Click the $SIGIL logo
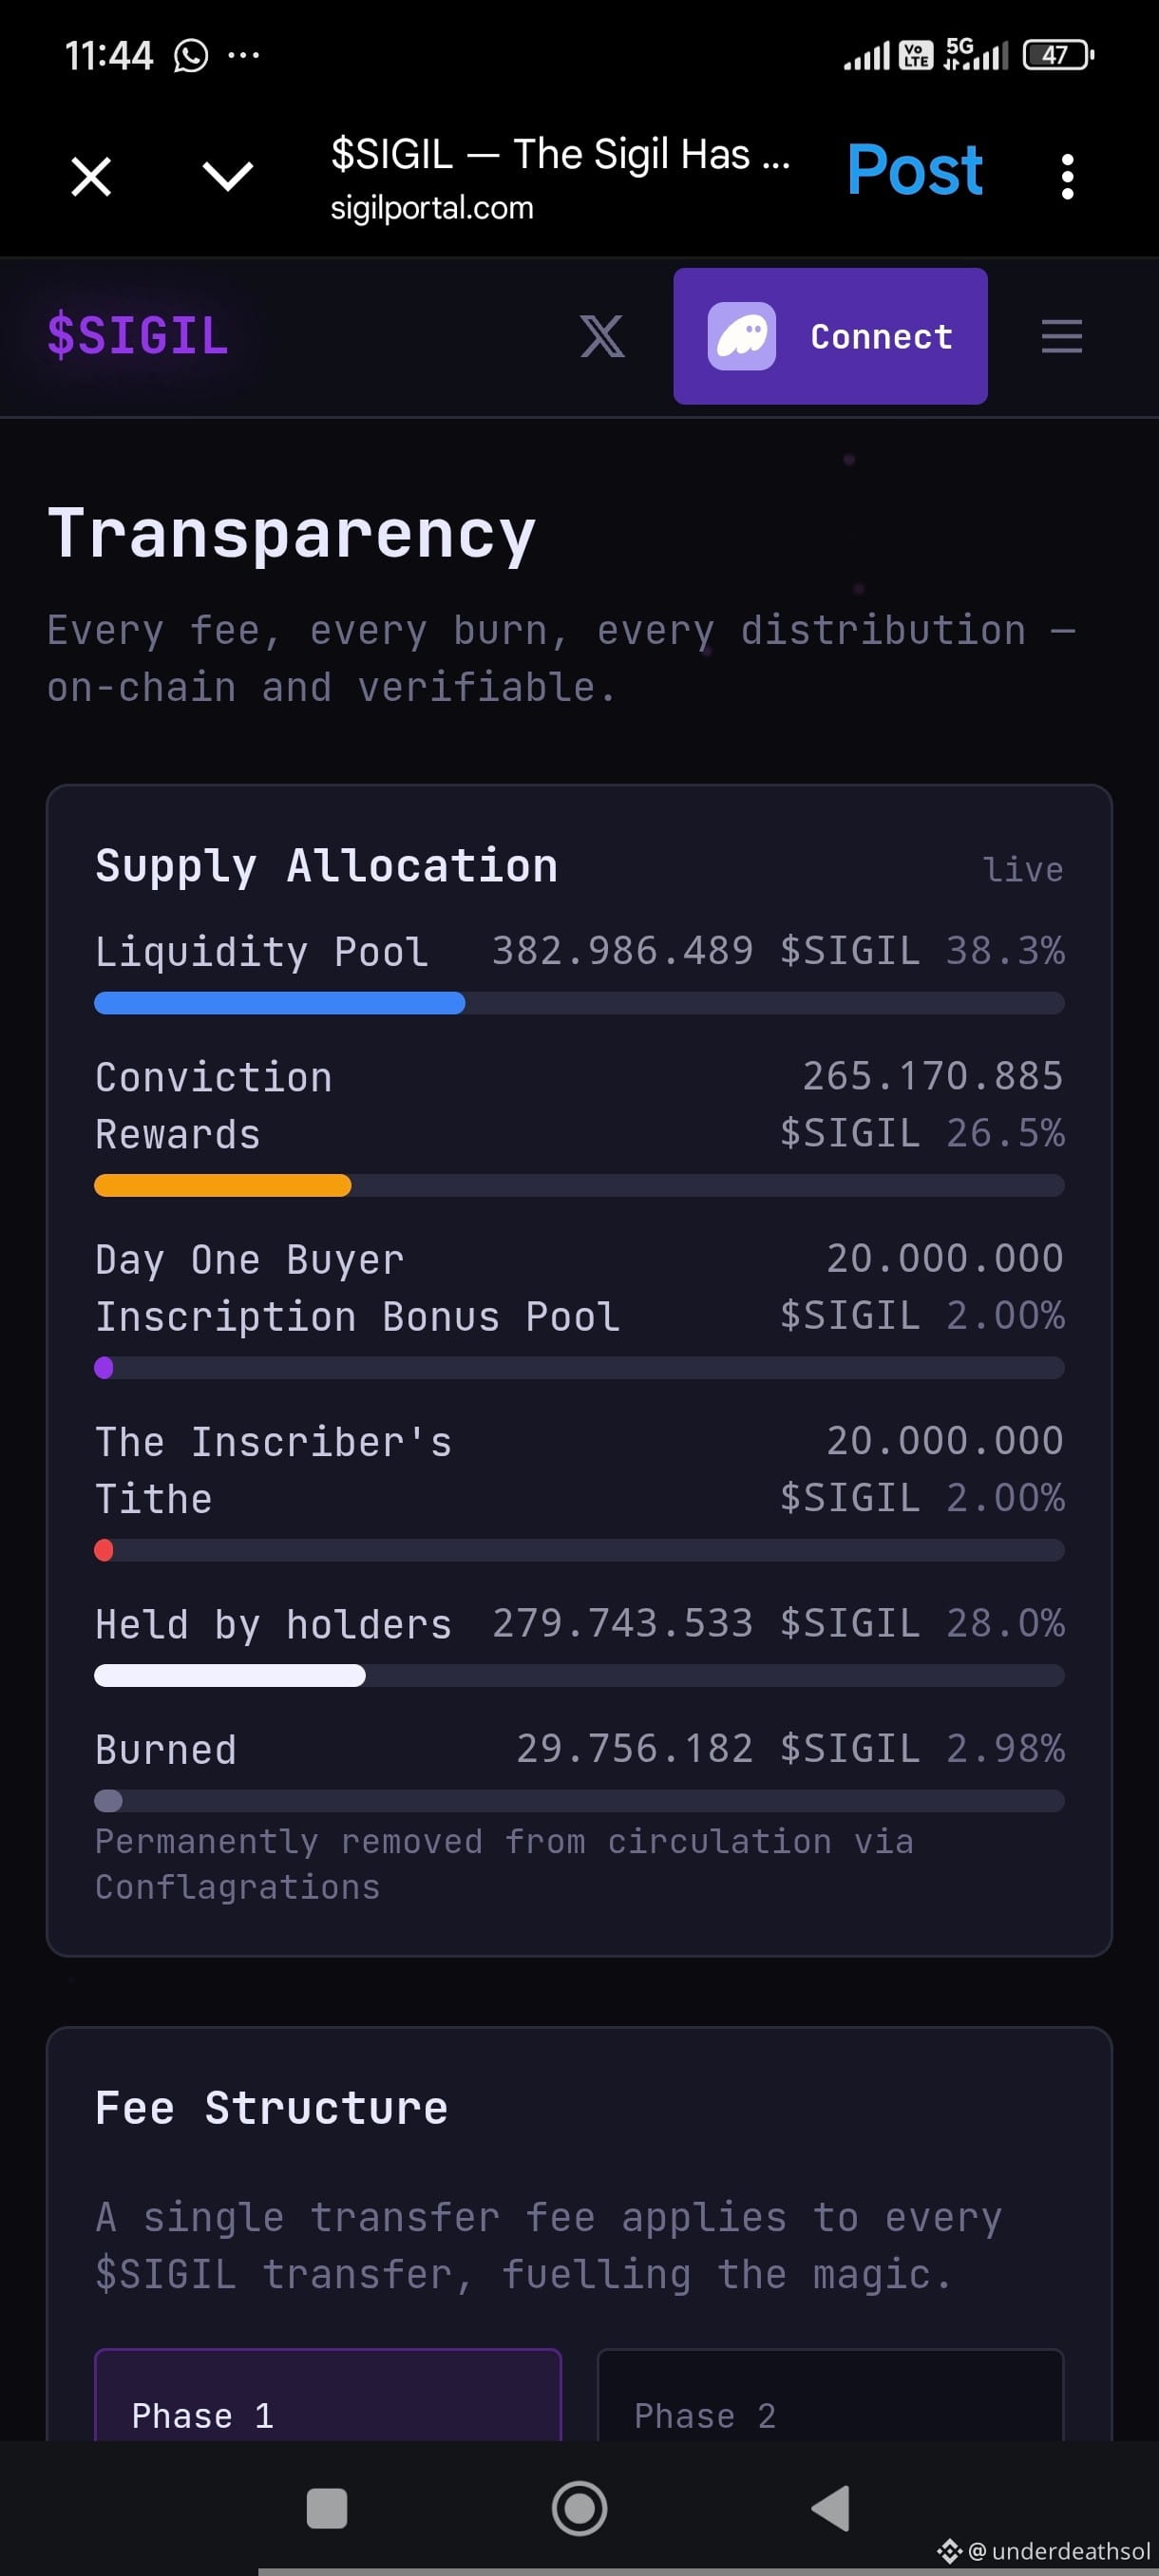 [138, 335]
